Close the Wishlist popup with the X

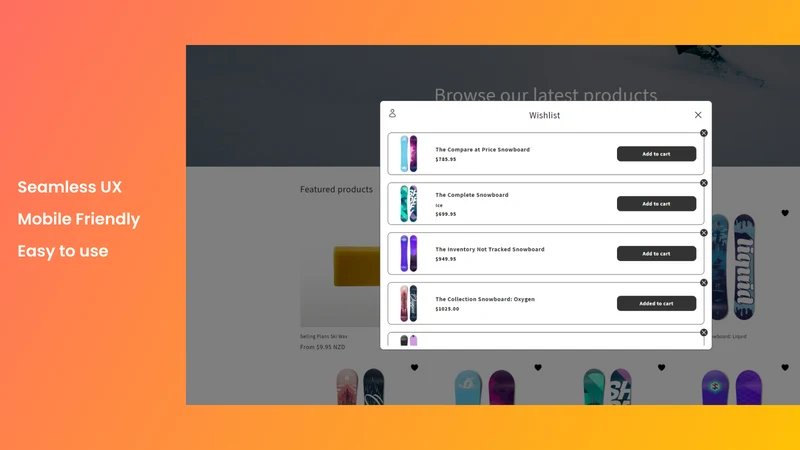click(698, 115)
